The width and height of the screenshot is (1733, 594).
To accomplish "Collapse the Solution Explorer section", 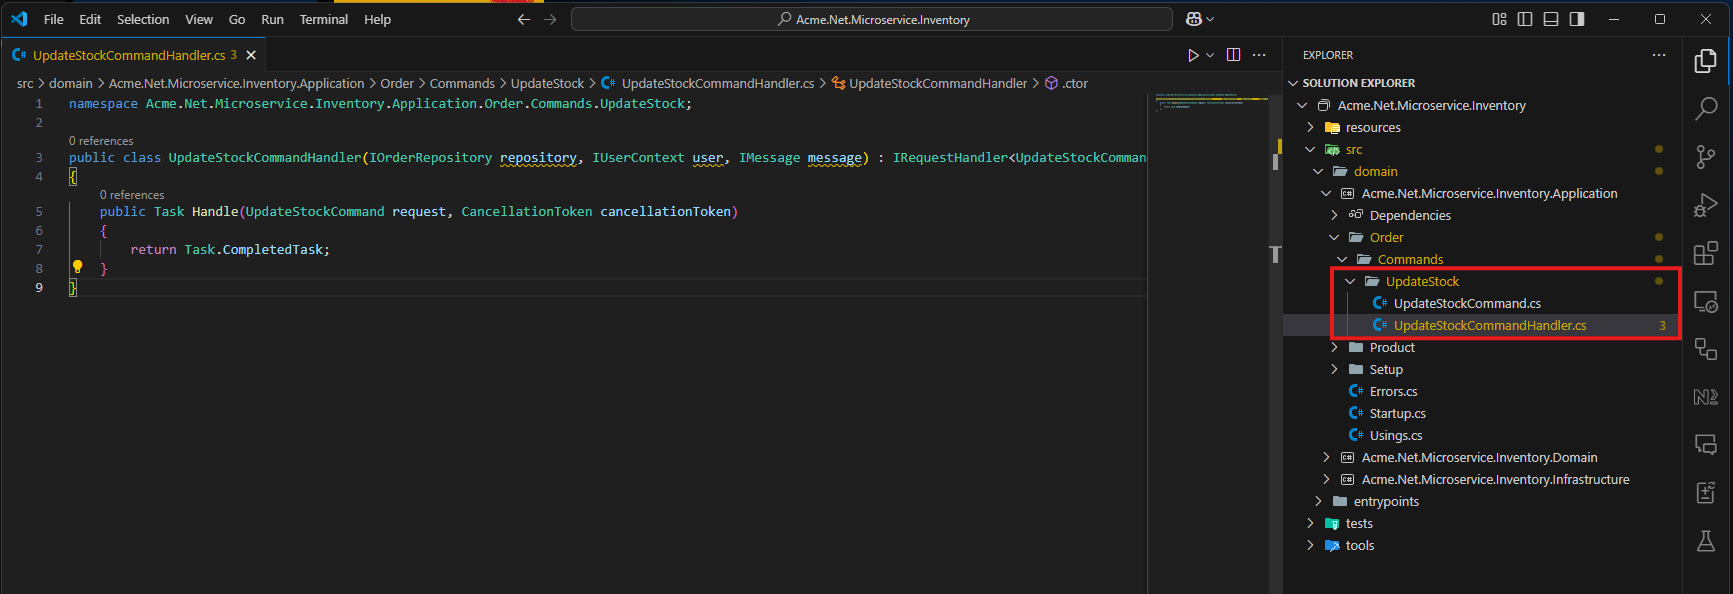I will pyautogui.click(x=1293, y=83).
